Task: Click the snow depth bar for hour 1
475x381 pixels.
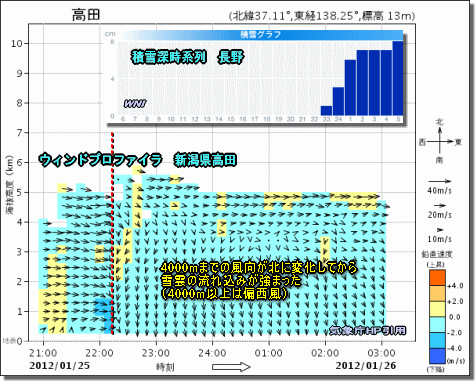Action: 350,88
